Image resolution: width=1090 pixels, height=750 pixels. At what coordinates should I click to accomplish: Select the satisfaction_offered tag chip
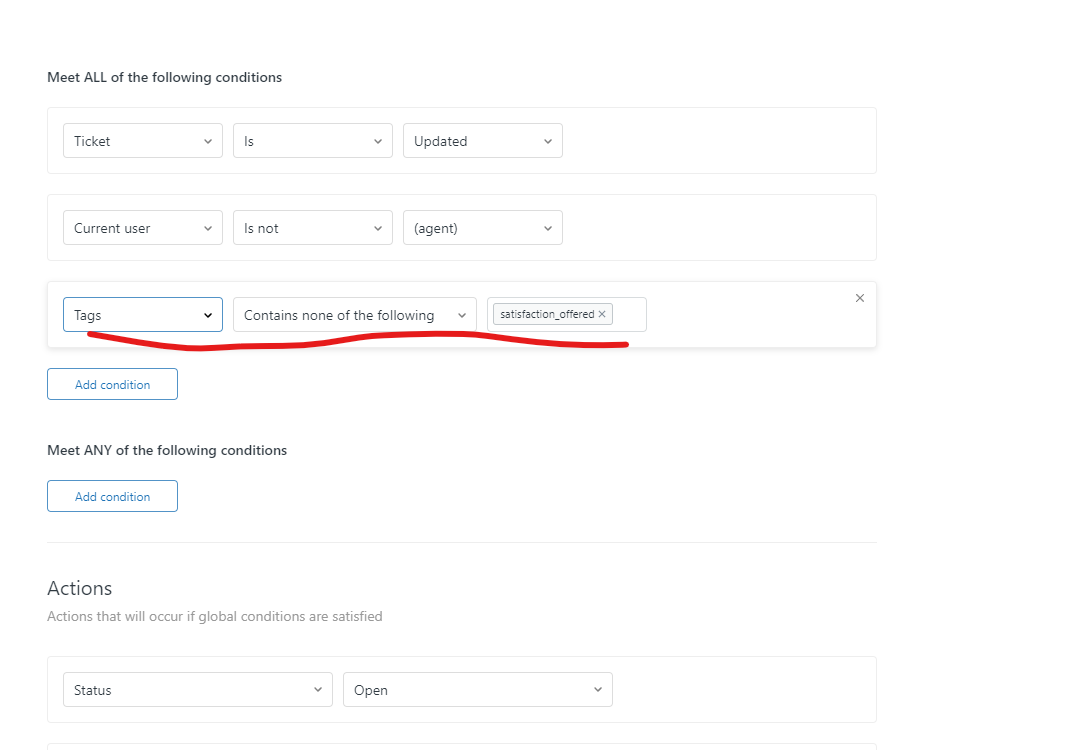[x=547, y=314]
